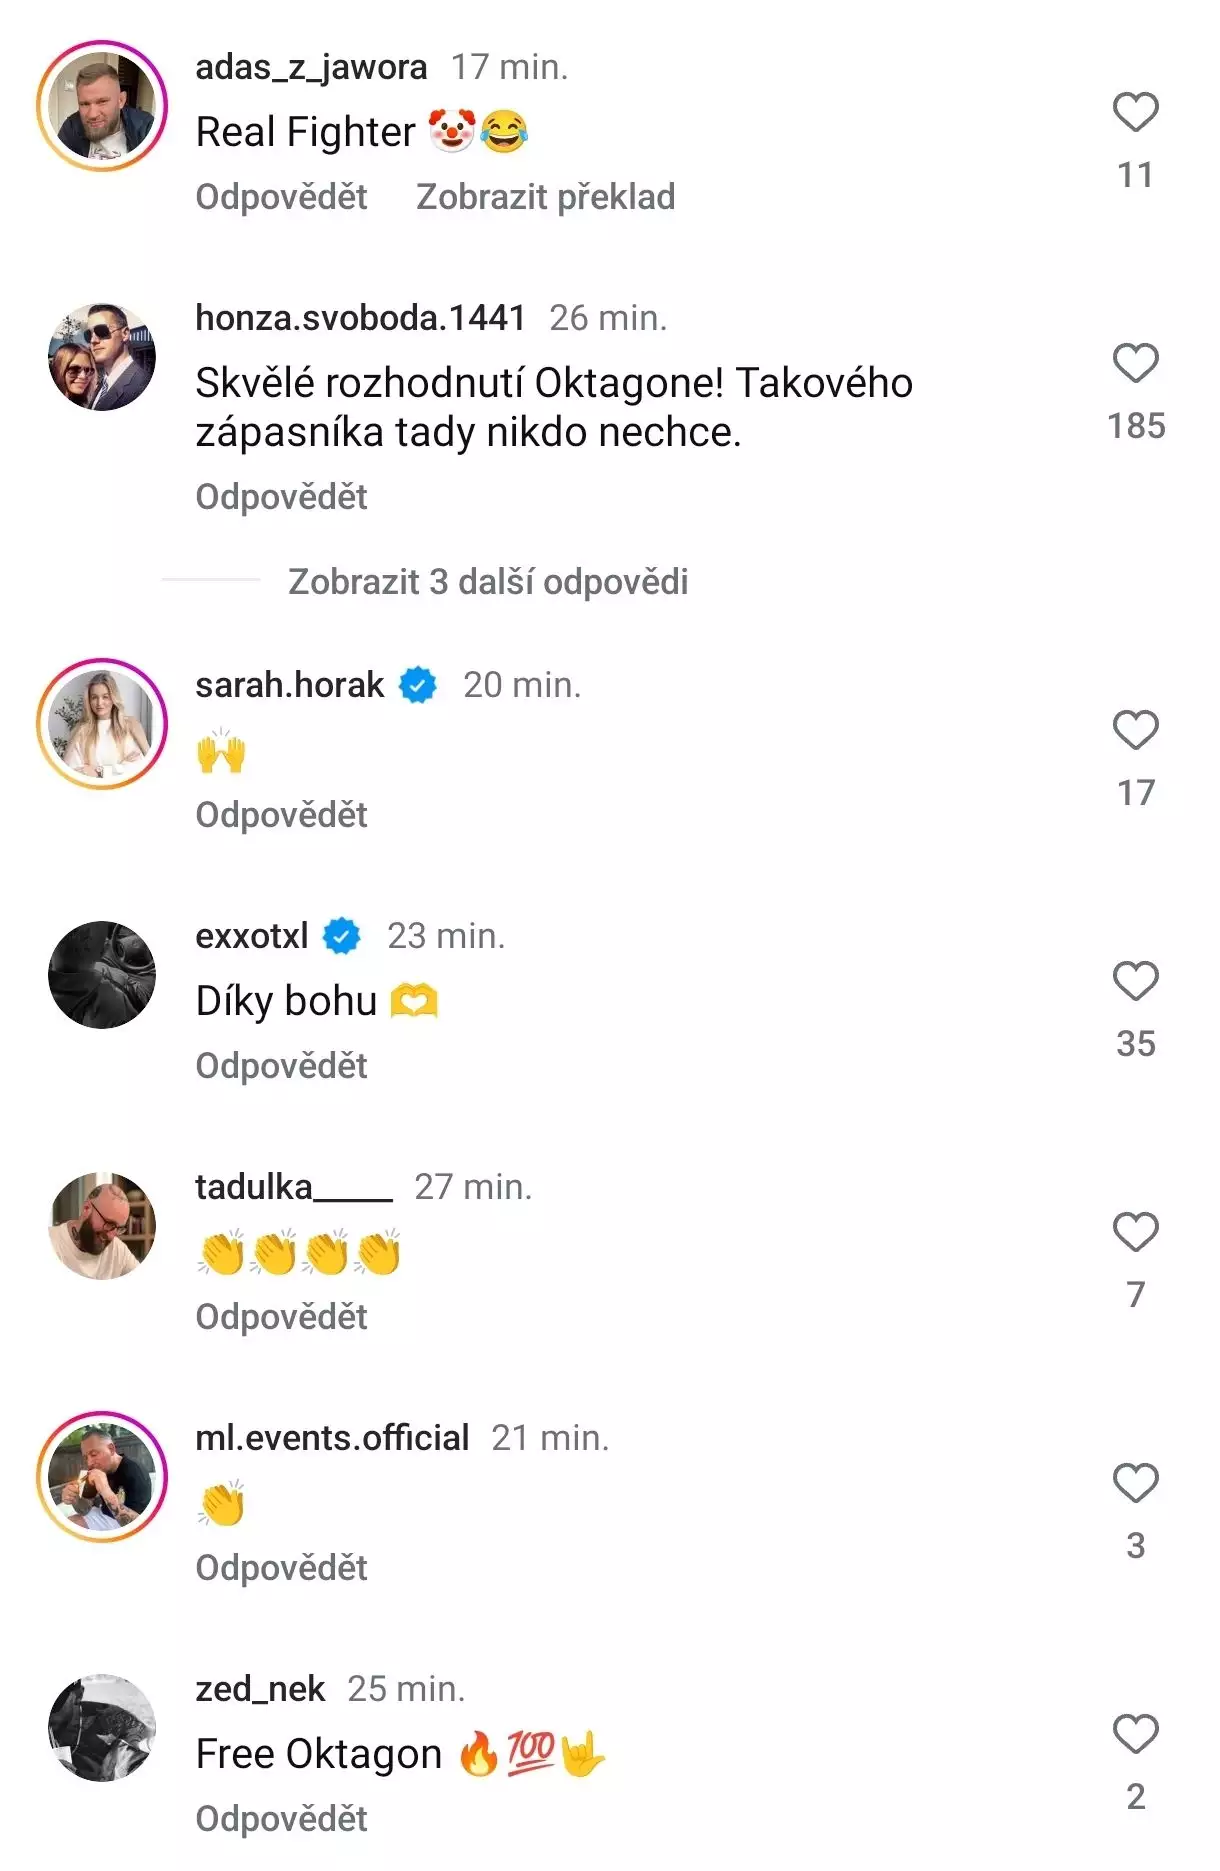Open the exxotxl username profile
Screen dimensions: 1220x1871
tap(252, 936)
